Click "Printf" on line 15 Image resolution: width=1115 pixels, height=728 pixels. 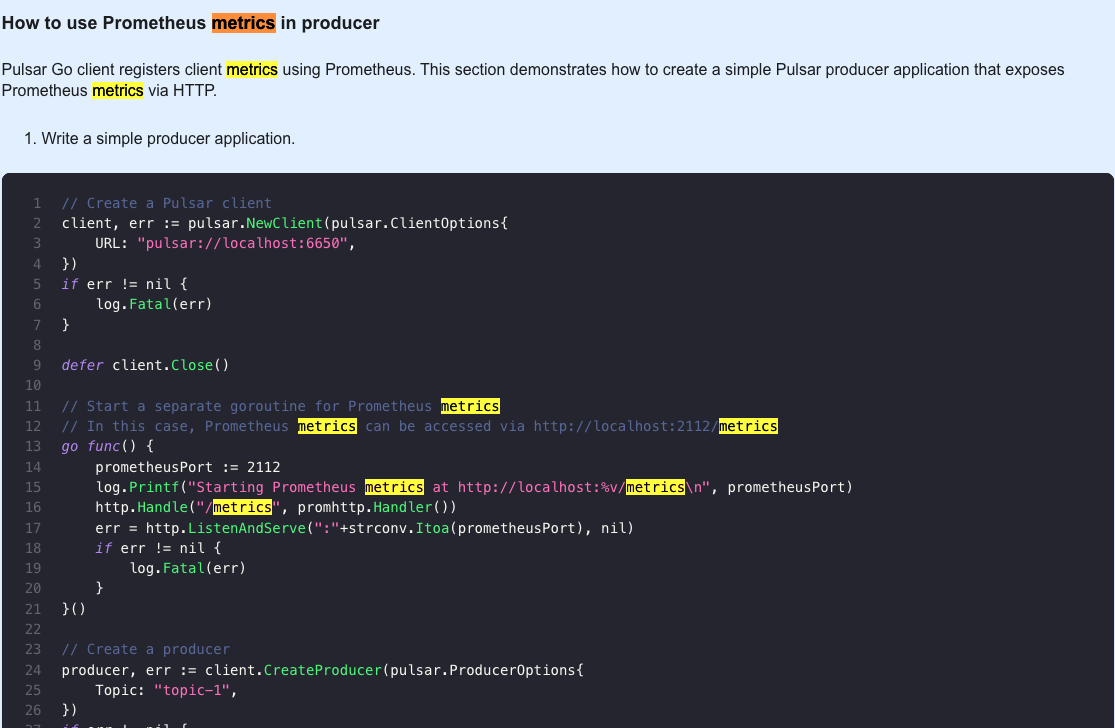(x=154, y=487)
